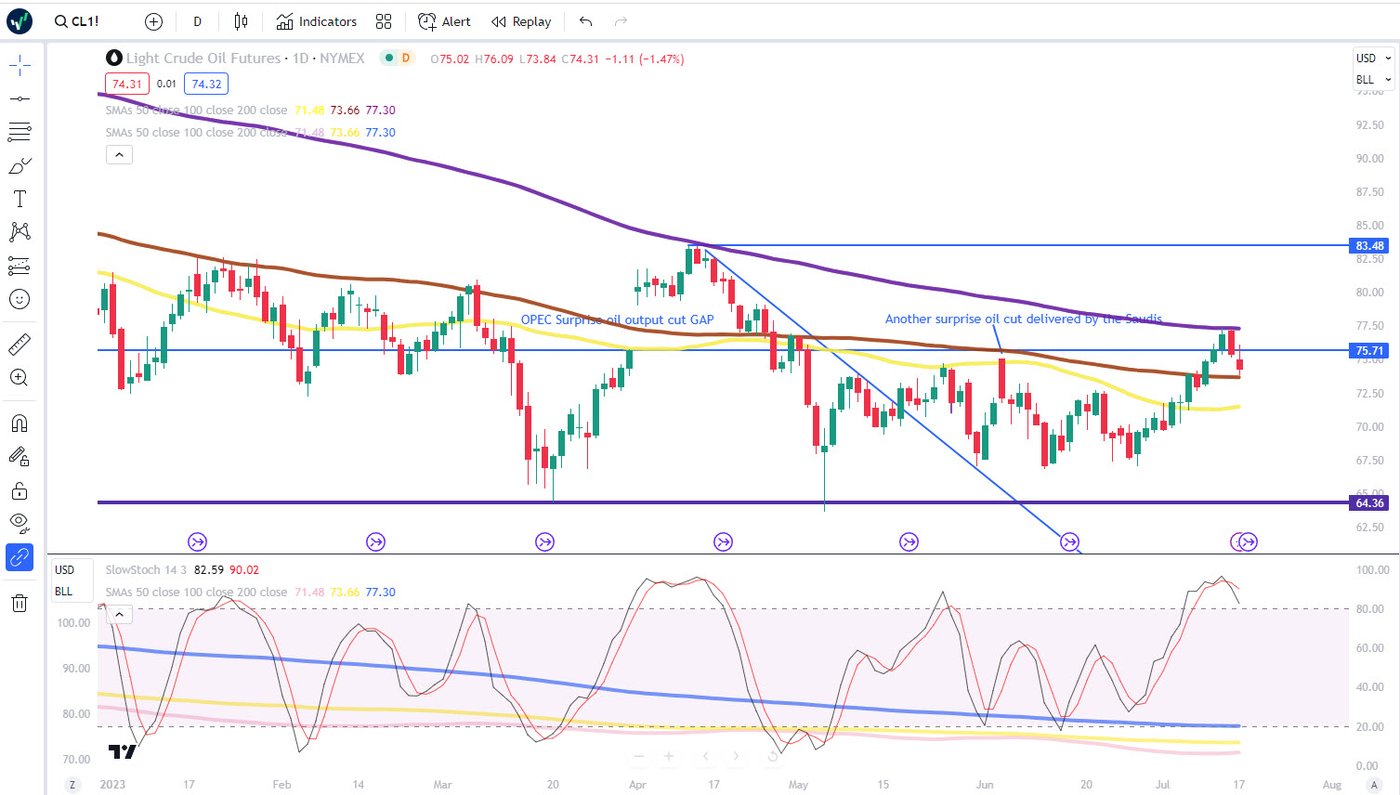Open the USD currency dropdown on price axis

pyautogui.click(x=1373, y=58)
